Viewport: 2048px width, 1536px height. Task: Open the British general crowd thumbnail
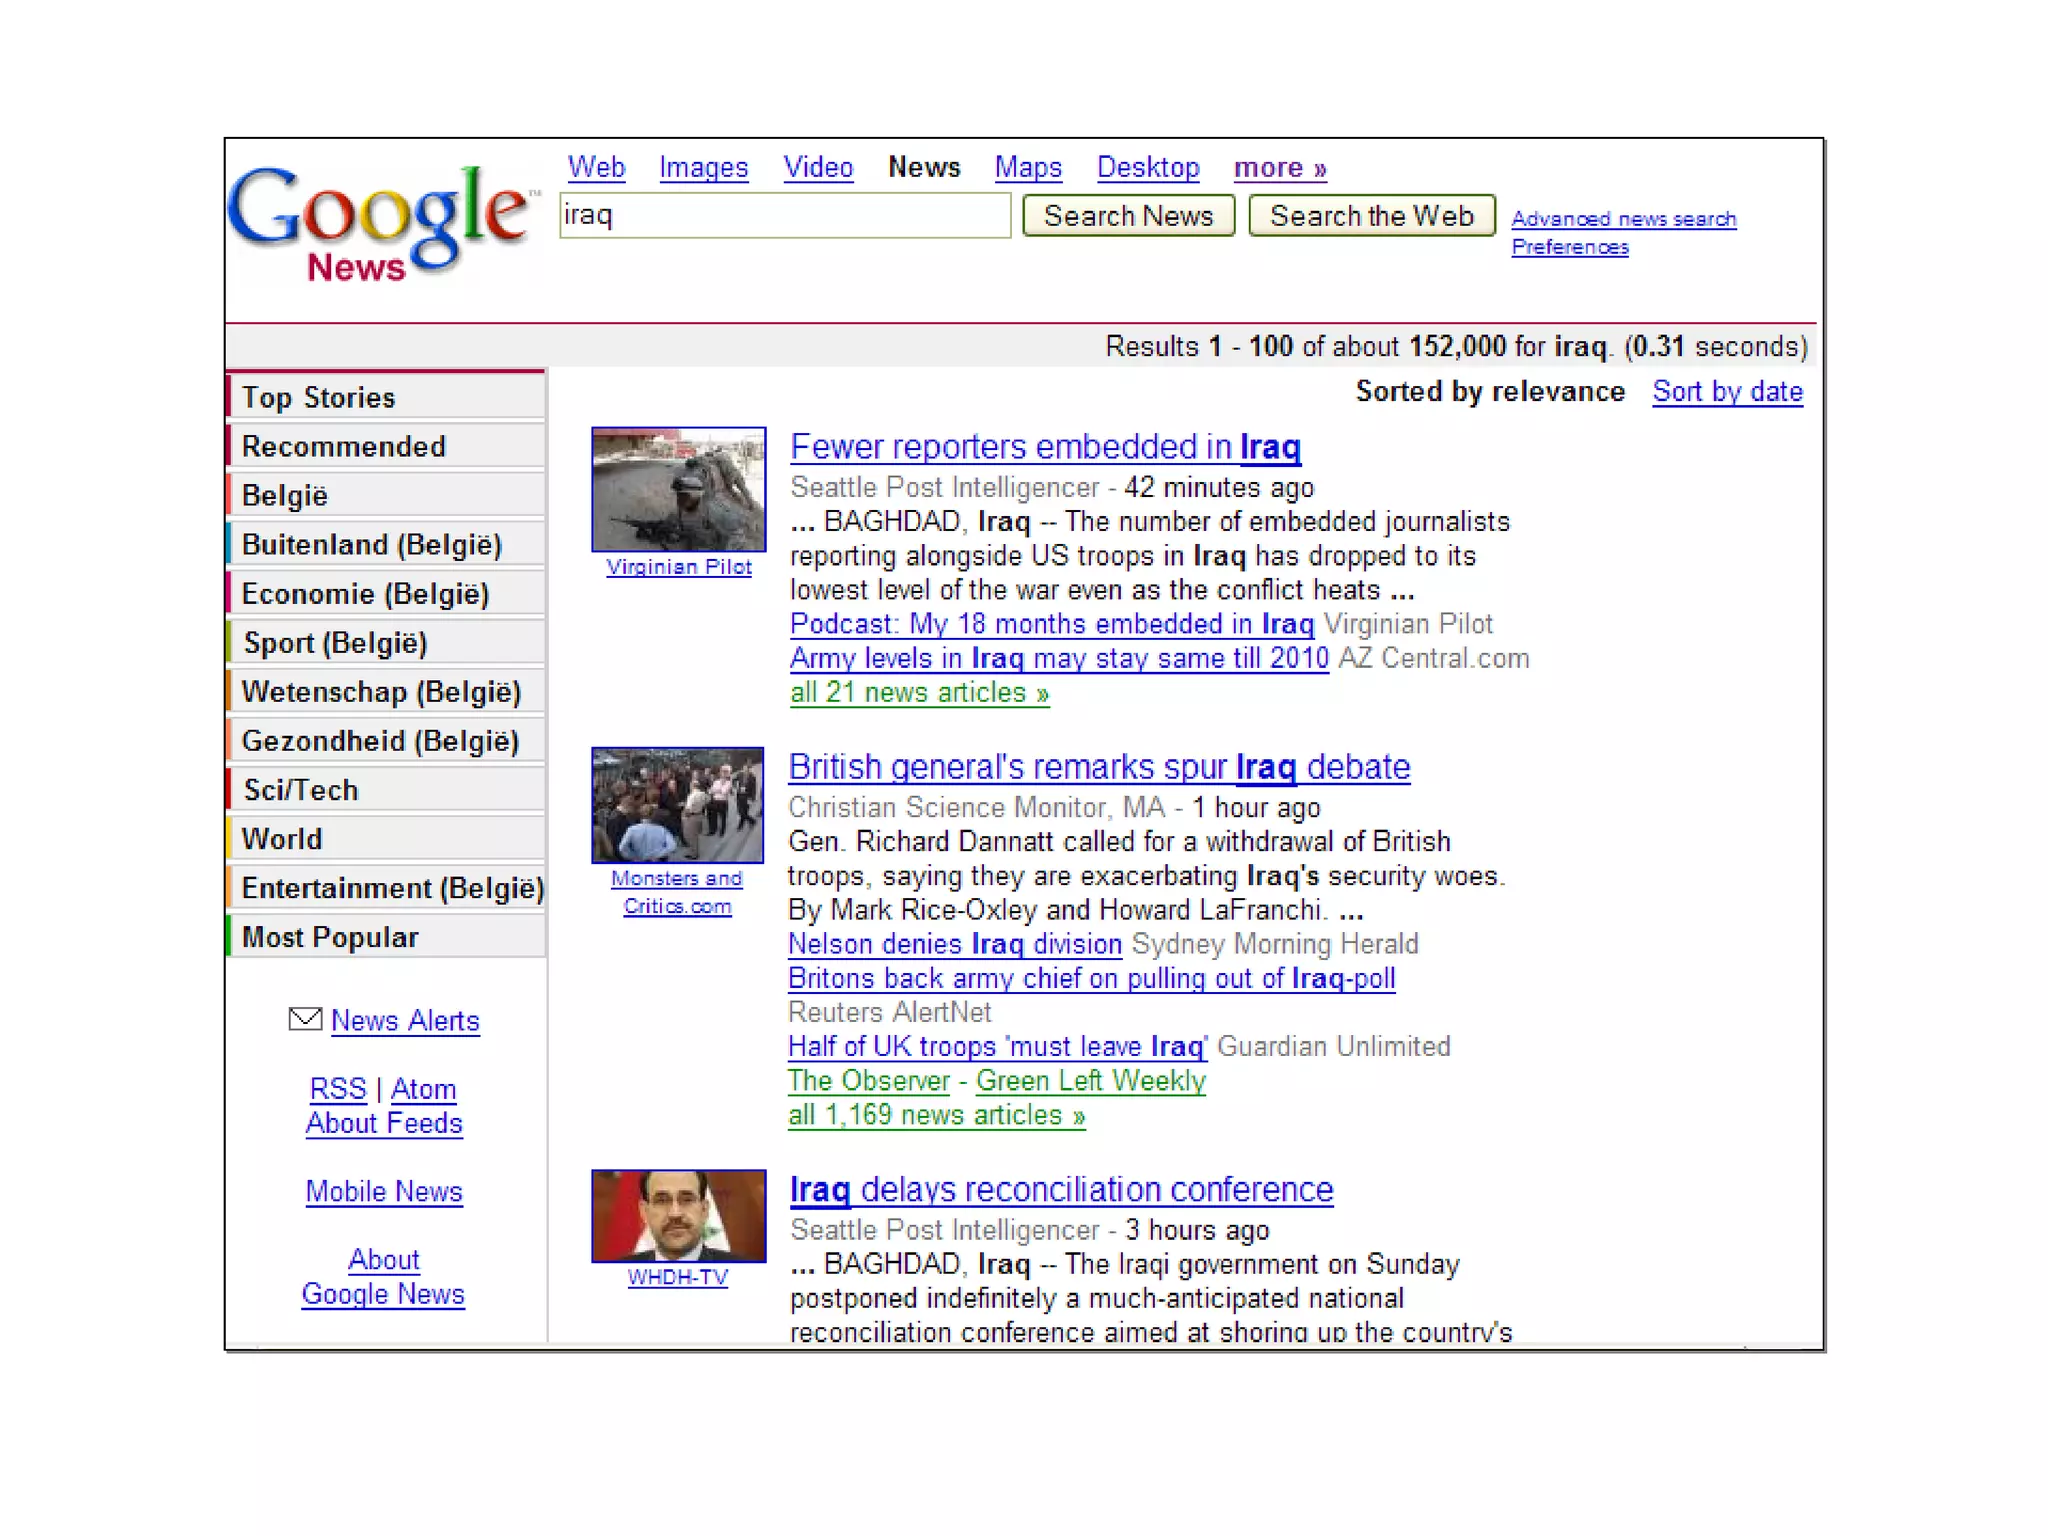[x=677, y=805]
